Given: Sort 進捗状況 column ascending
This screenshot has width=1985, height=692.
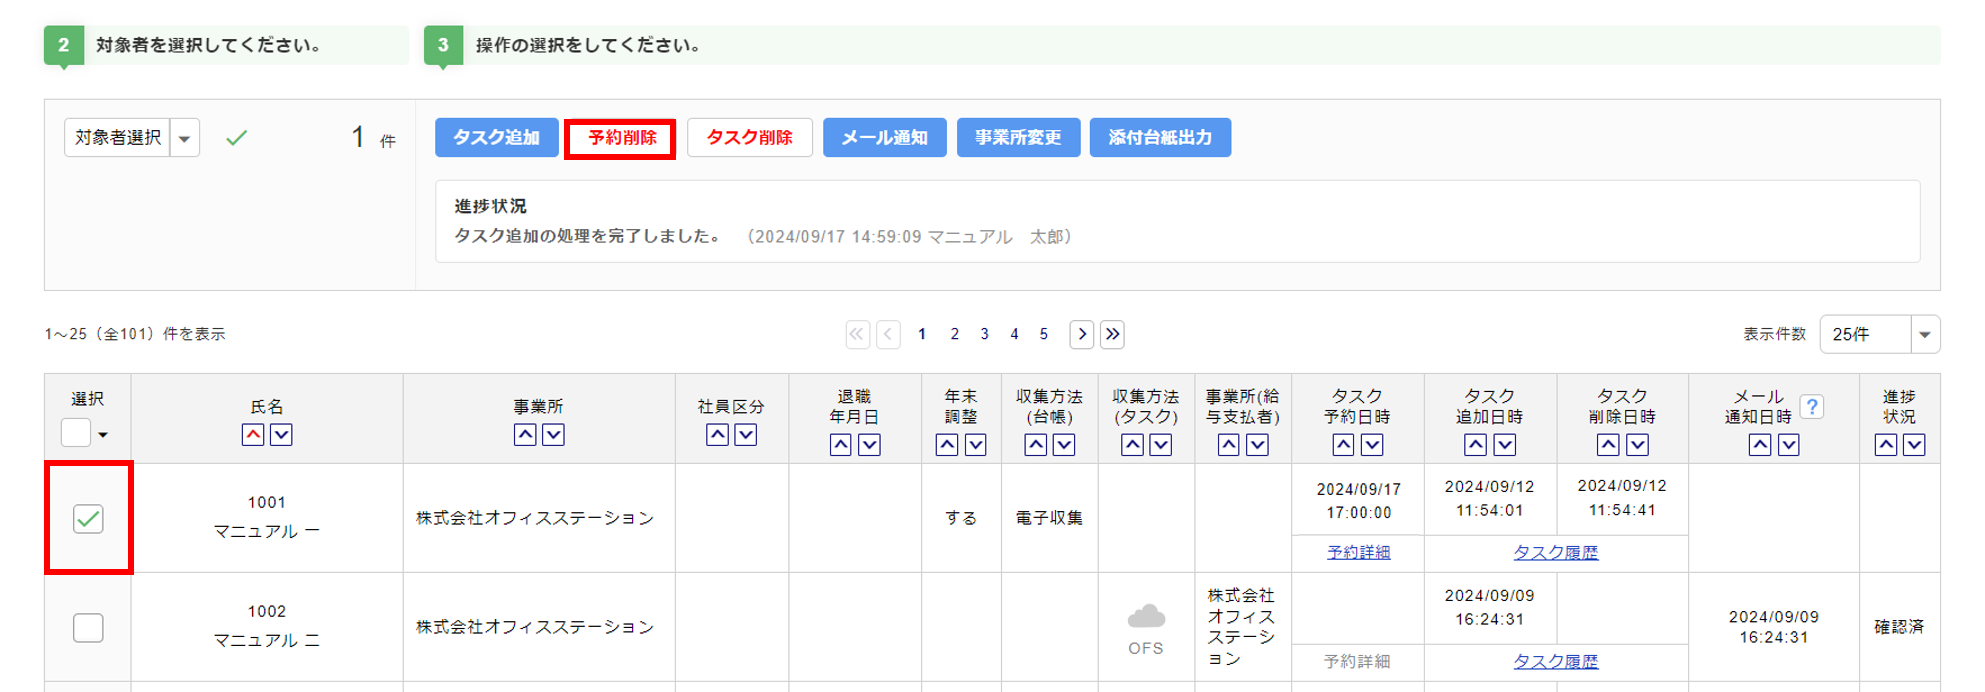Looking at the screenshot, I should (x=1886, y=445).
